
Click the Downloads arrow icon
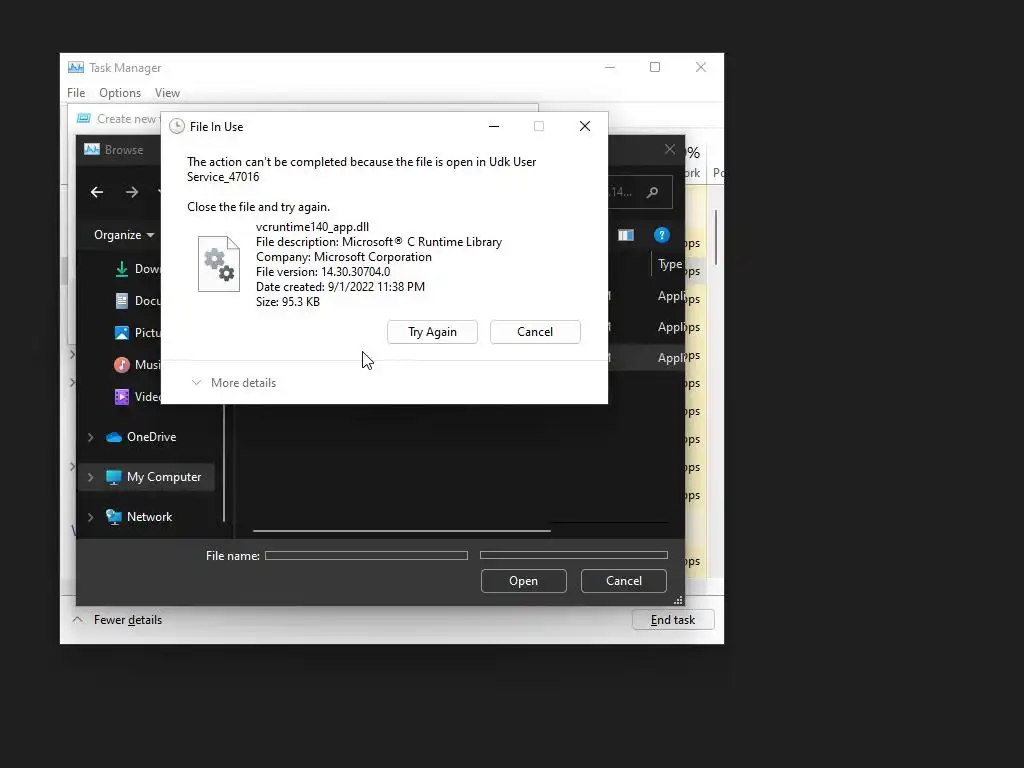[121, 268]
